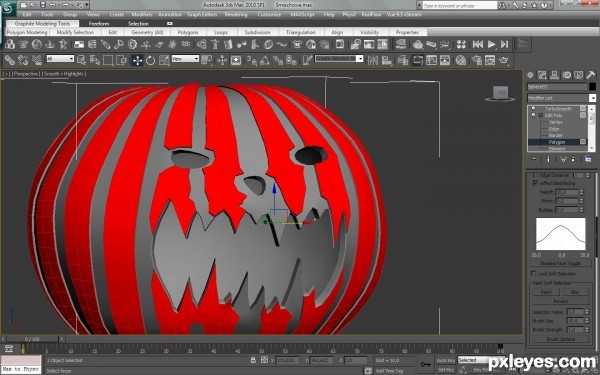The image size is (600, 375).
Task: Switch to the Display command panel tab
Action: (x=579, y=75)
